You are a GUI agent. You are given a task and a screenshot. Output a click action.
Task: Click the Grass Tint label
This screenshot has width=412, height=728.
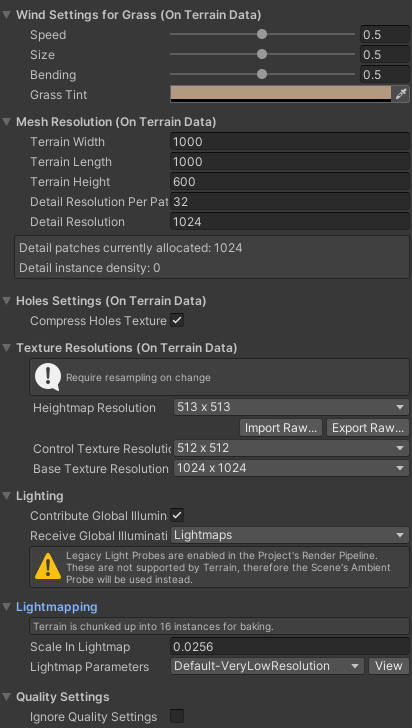(59, 95)
